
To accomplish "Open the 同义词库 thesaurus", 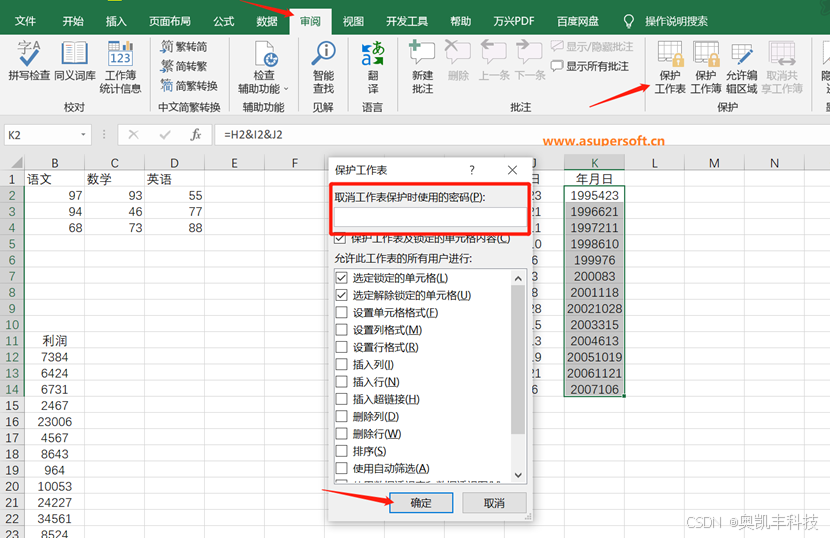I will (75, 60).
